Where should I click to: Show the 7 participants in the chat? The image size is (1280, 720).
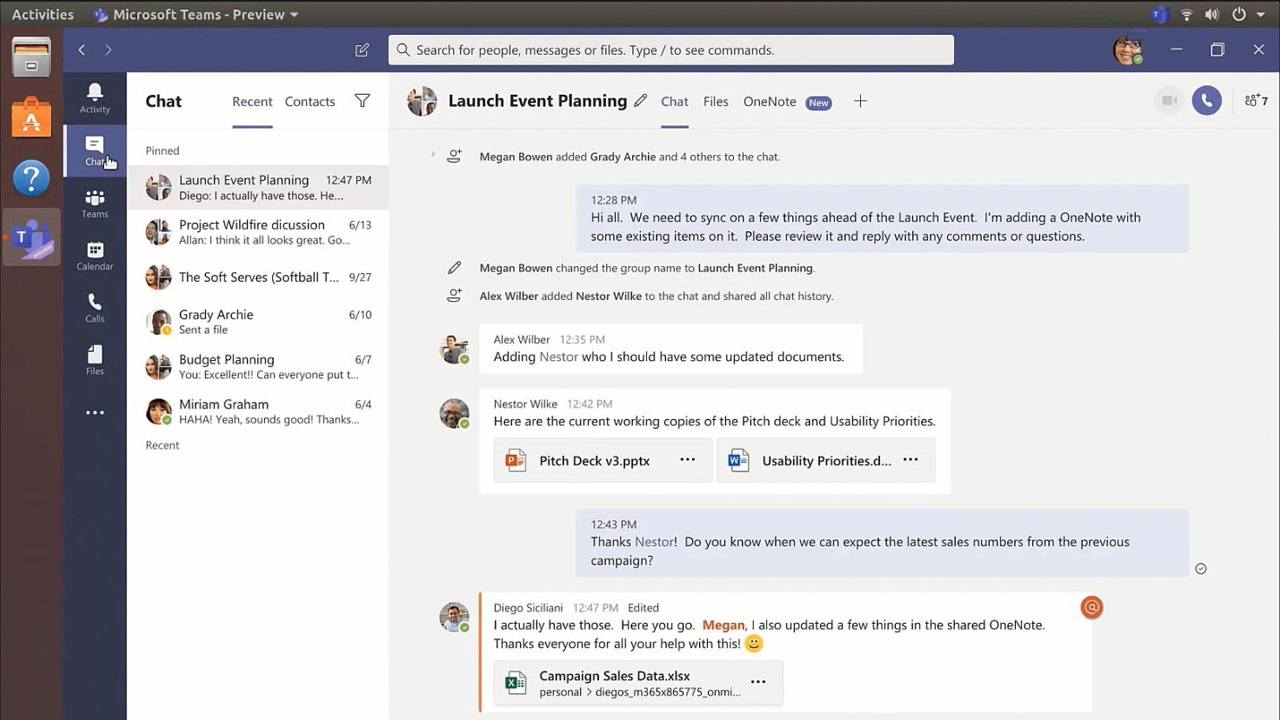coord(1256,101)
